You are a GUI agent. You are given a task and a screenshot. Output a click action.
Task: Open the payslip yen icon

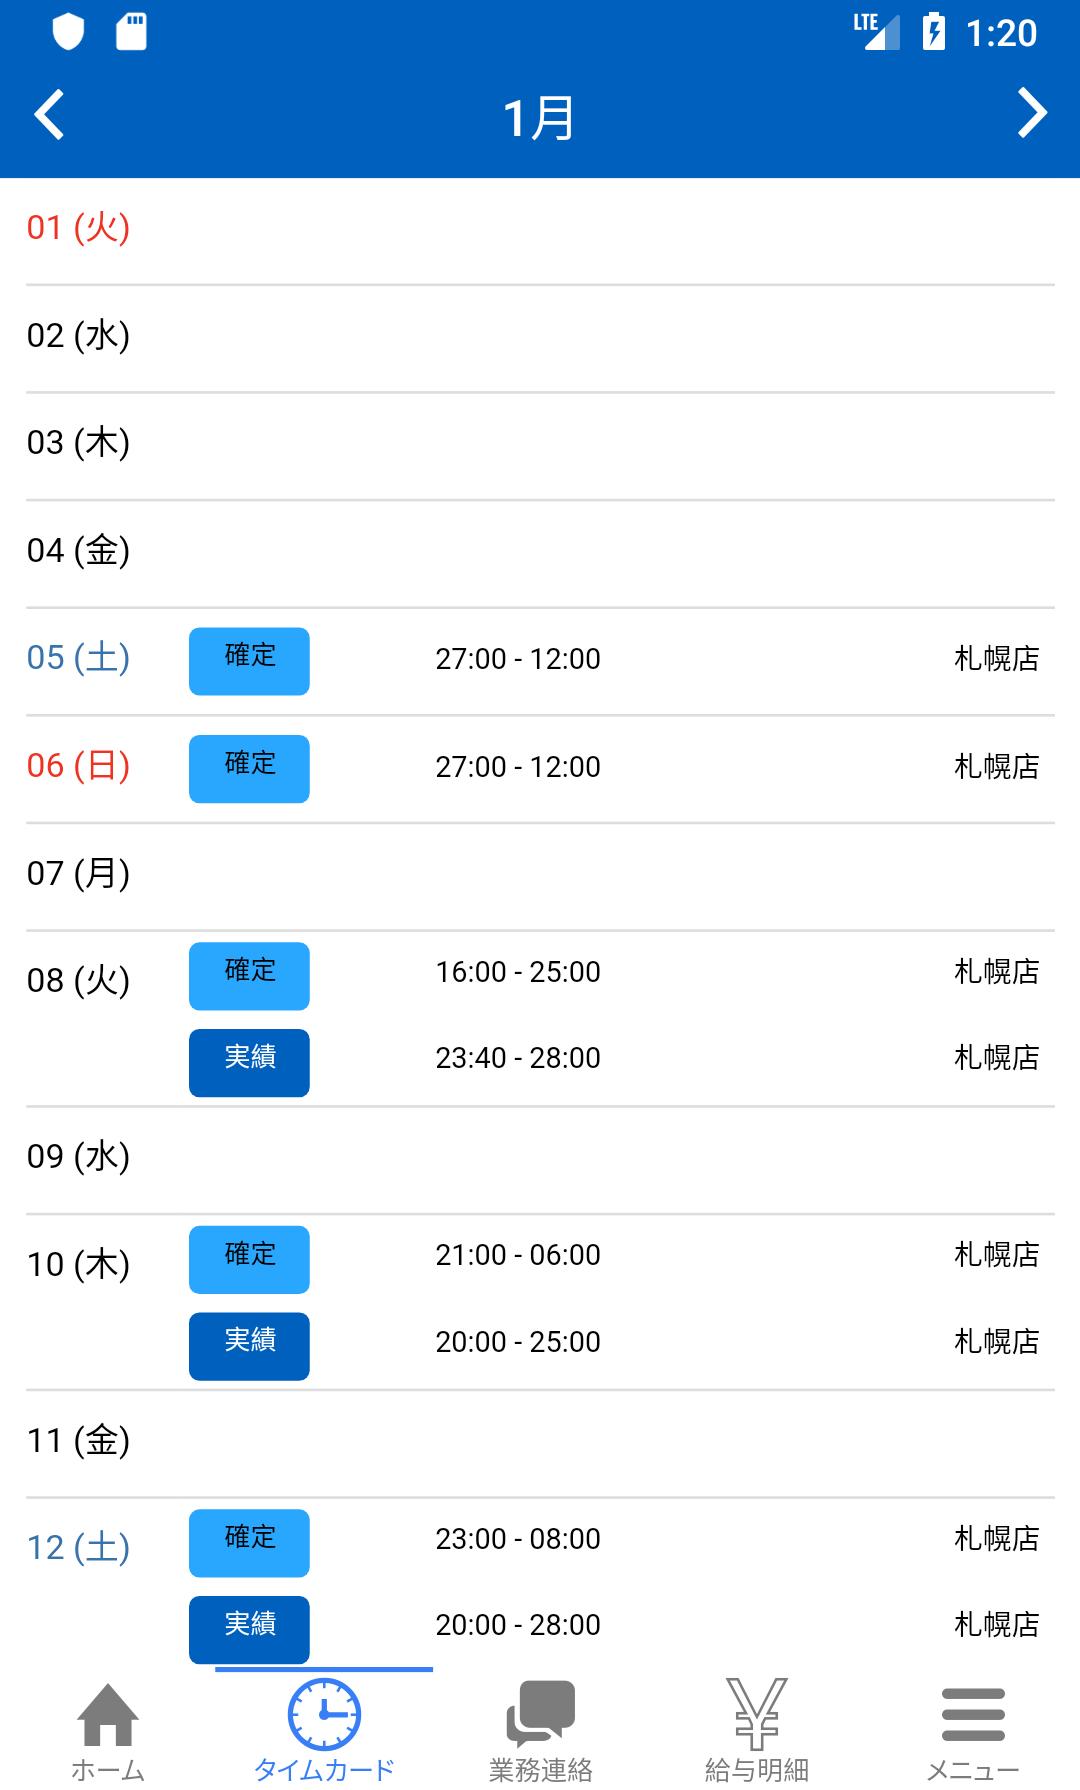[x=756, y=1714]
